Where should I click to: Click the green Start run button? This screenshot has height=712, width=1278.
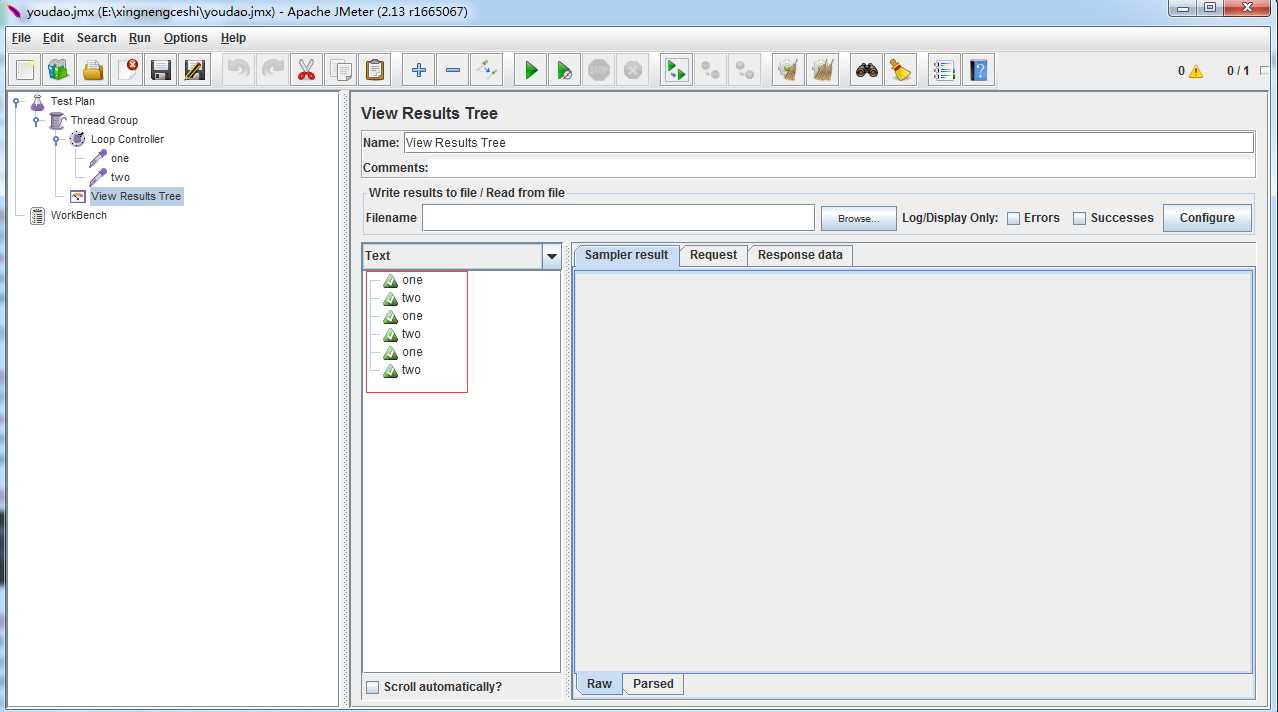(x=531, y=70)
